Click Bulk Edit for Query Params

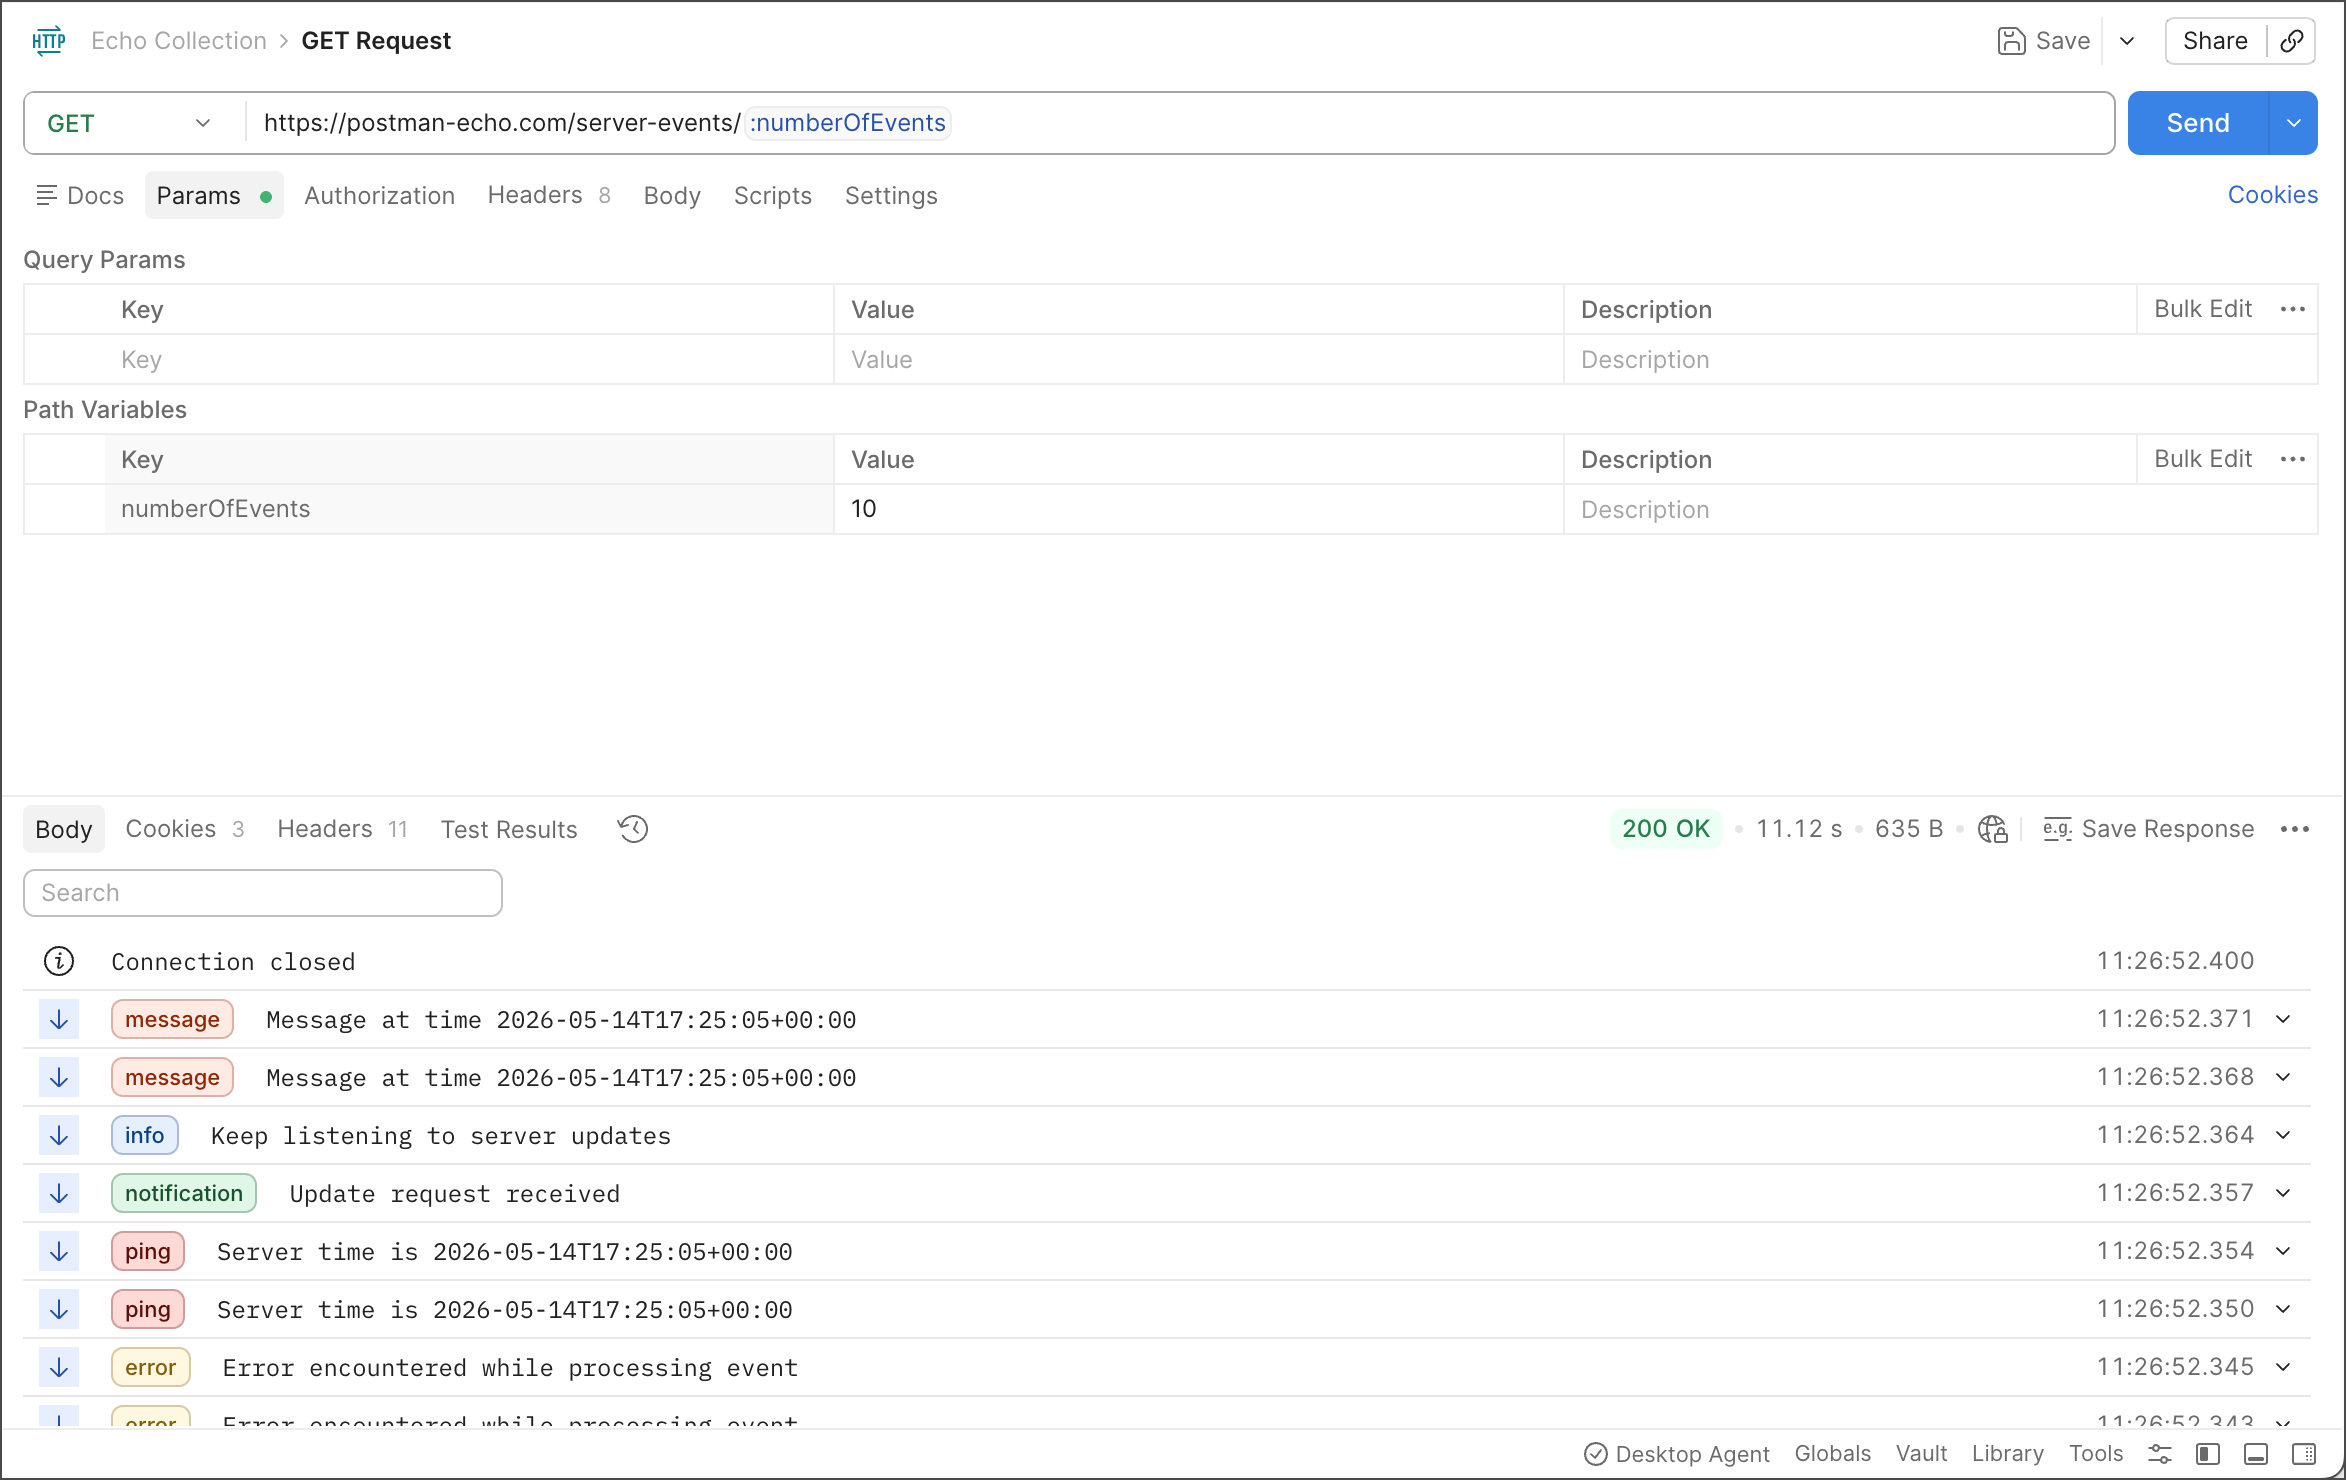tap(2202, 309)
